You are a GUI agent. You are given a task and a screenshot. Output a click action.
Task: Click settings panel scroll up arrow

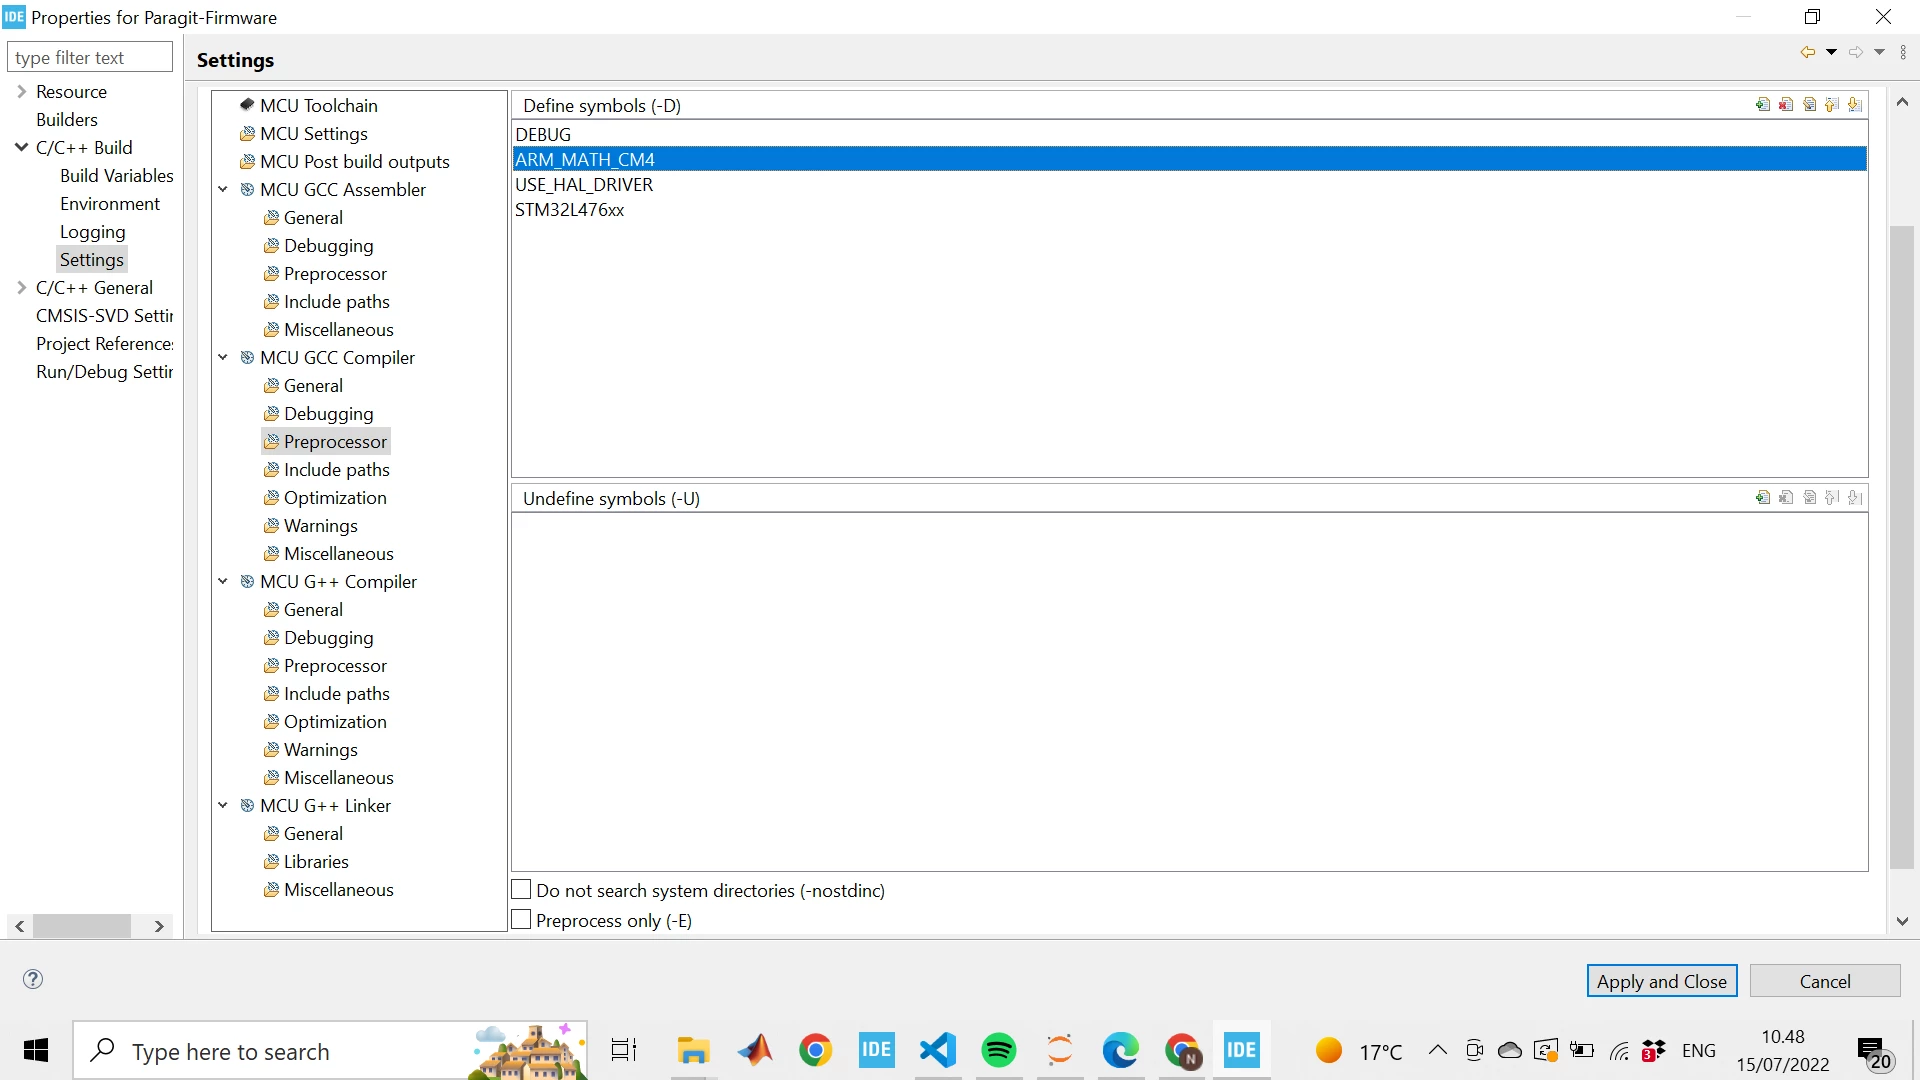tap(1902, 102)
